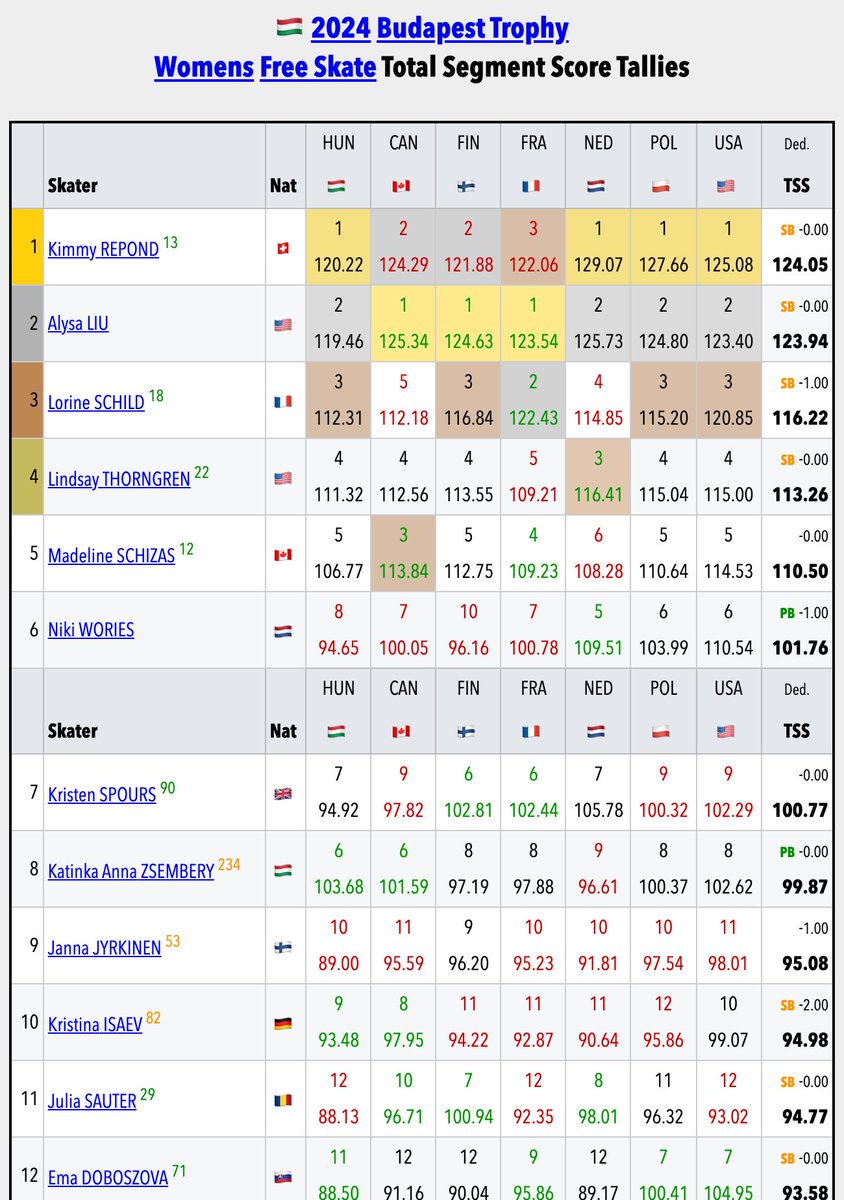Click the Netherlands flag in first table header
Image resolution: width=844 pixels, height=1200 pixels.
pos(598,186)
